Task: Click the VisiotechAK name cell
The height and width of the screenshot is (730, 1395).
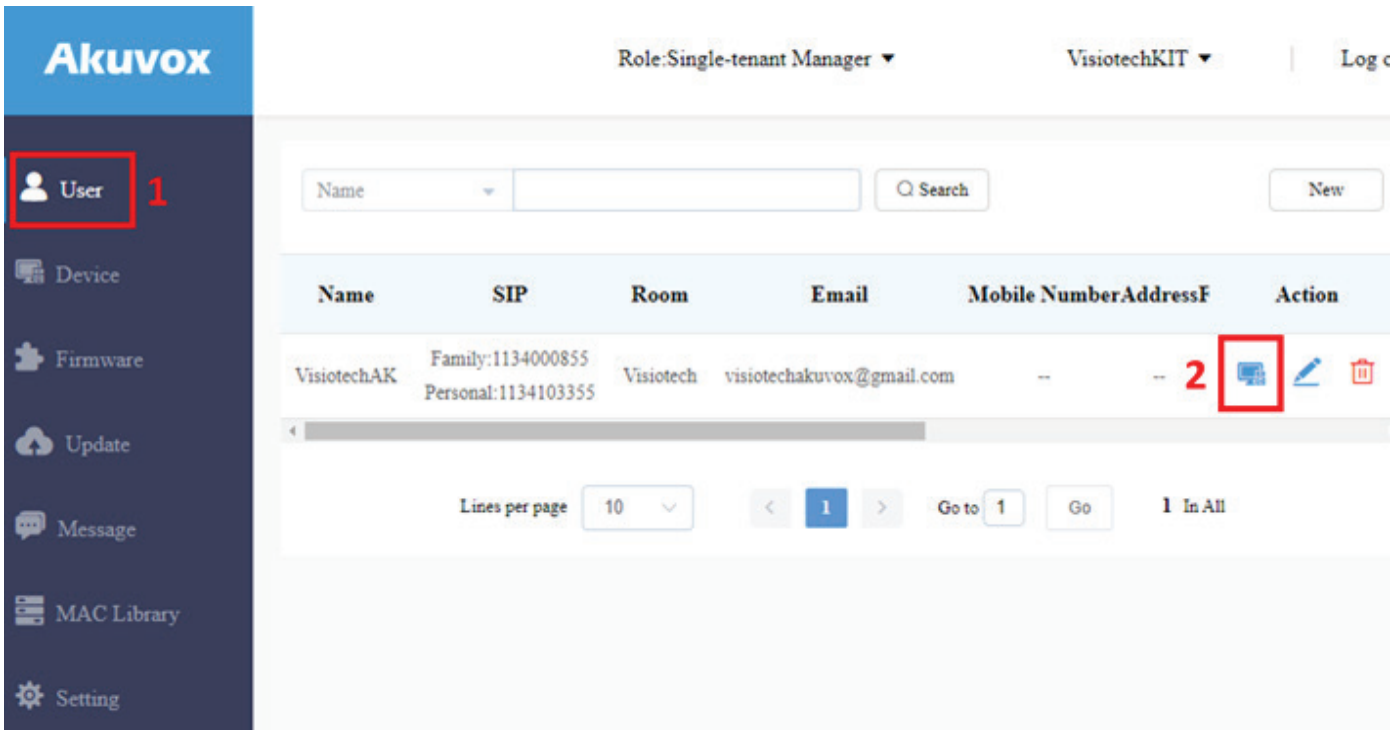Action: pyautogui.click(x=346, y=376)
